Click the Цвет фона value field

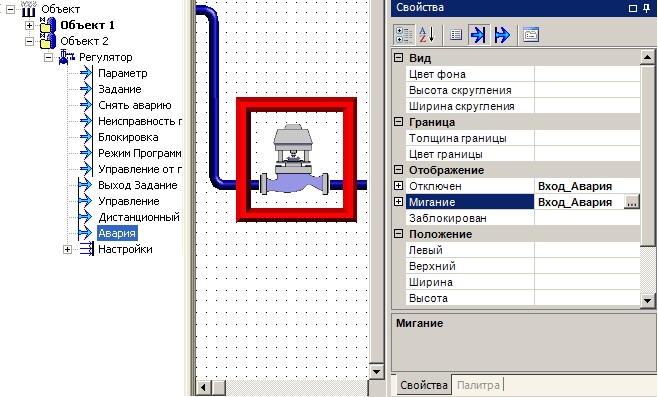(x=587, y=74)
